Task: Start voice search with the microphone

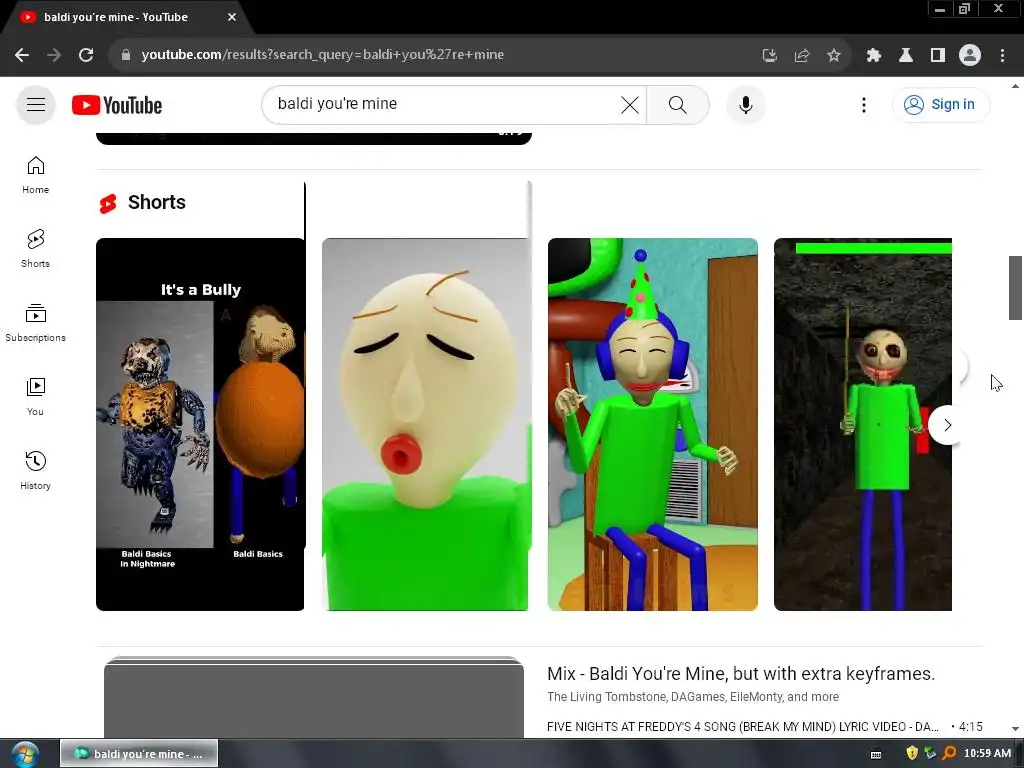Action: [x=745, y=104]
